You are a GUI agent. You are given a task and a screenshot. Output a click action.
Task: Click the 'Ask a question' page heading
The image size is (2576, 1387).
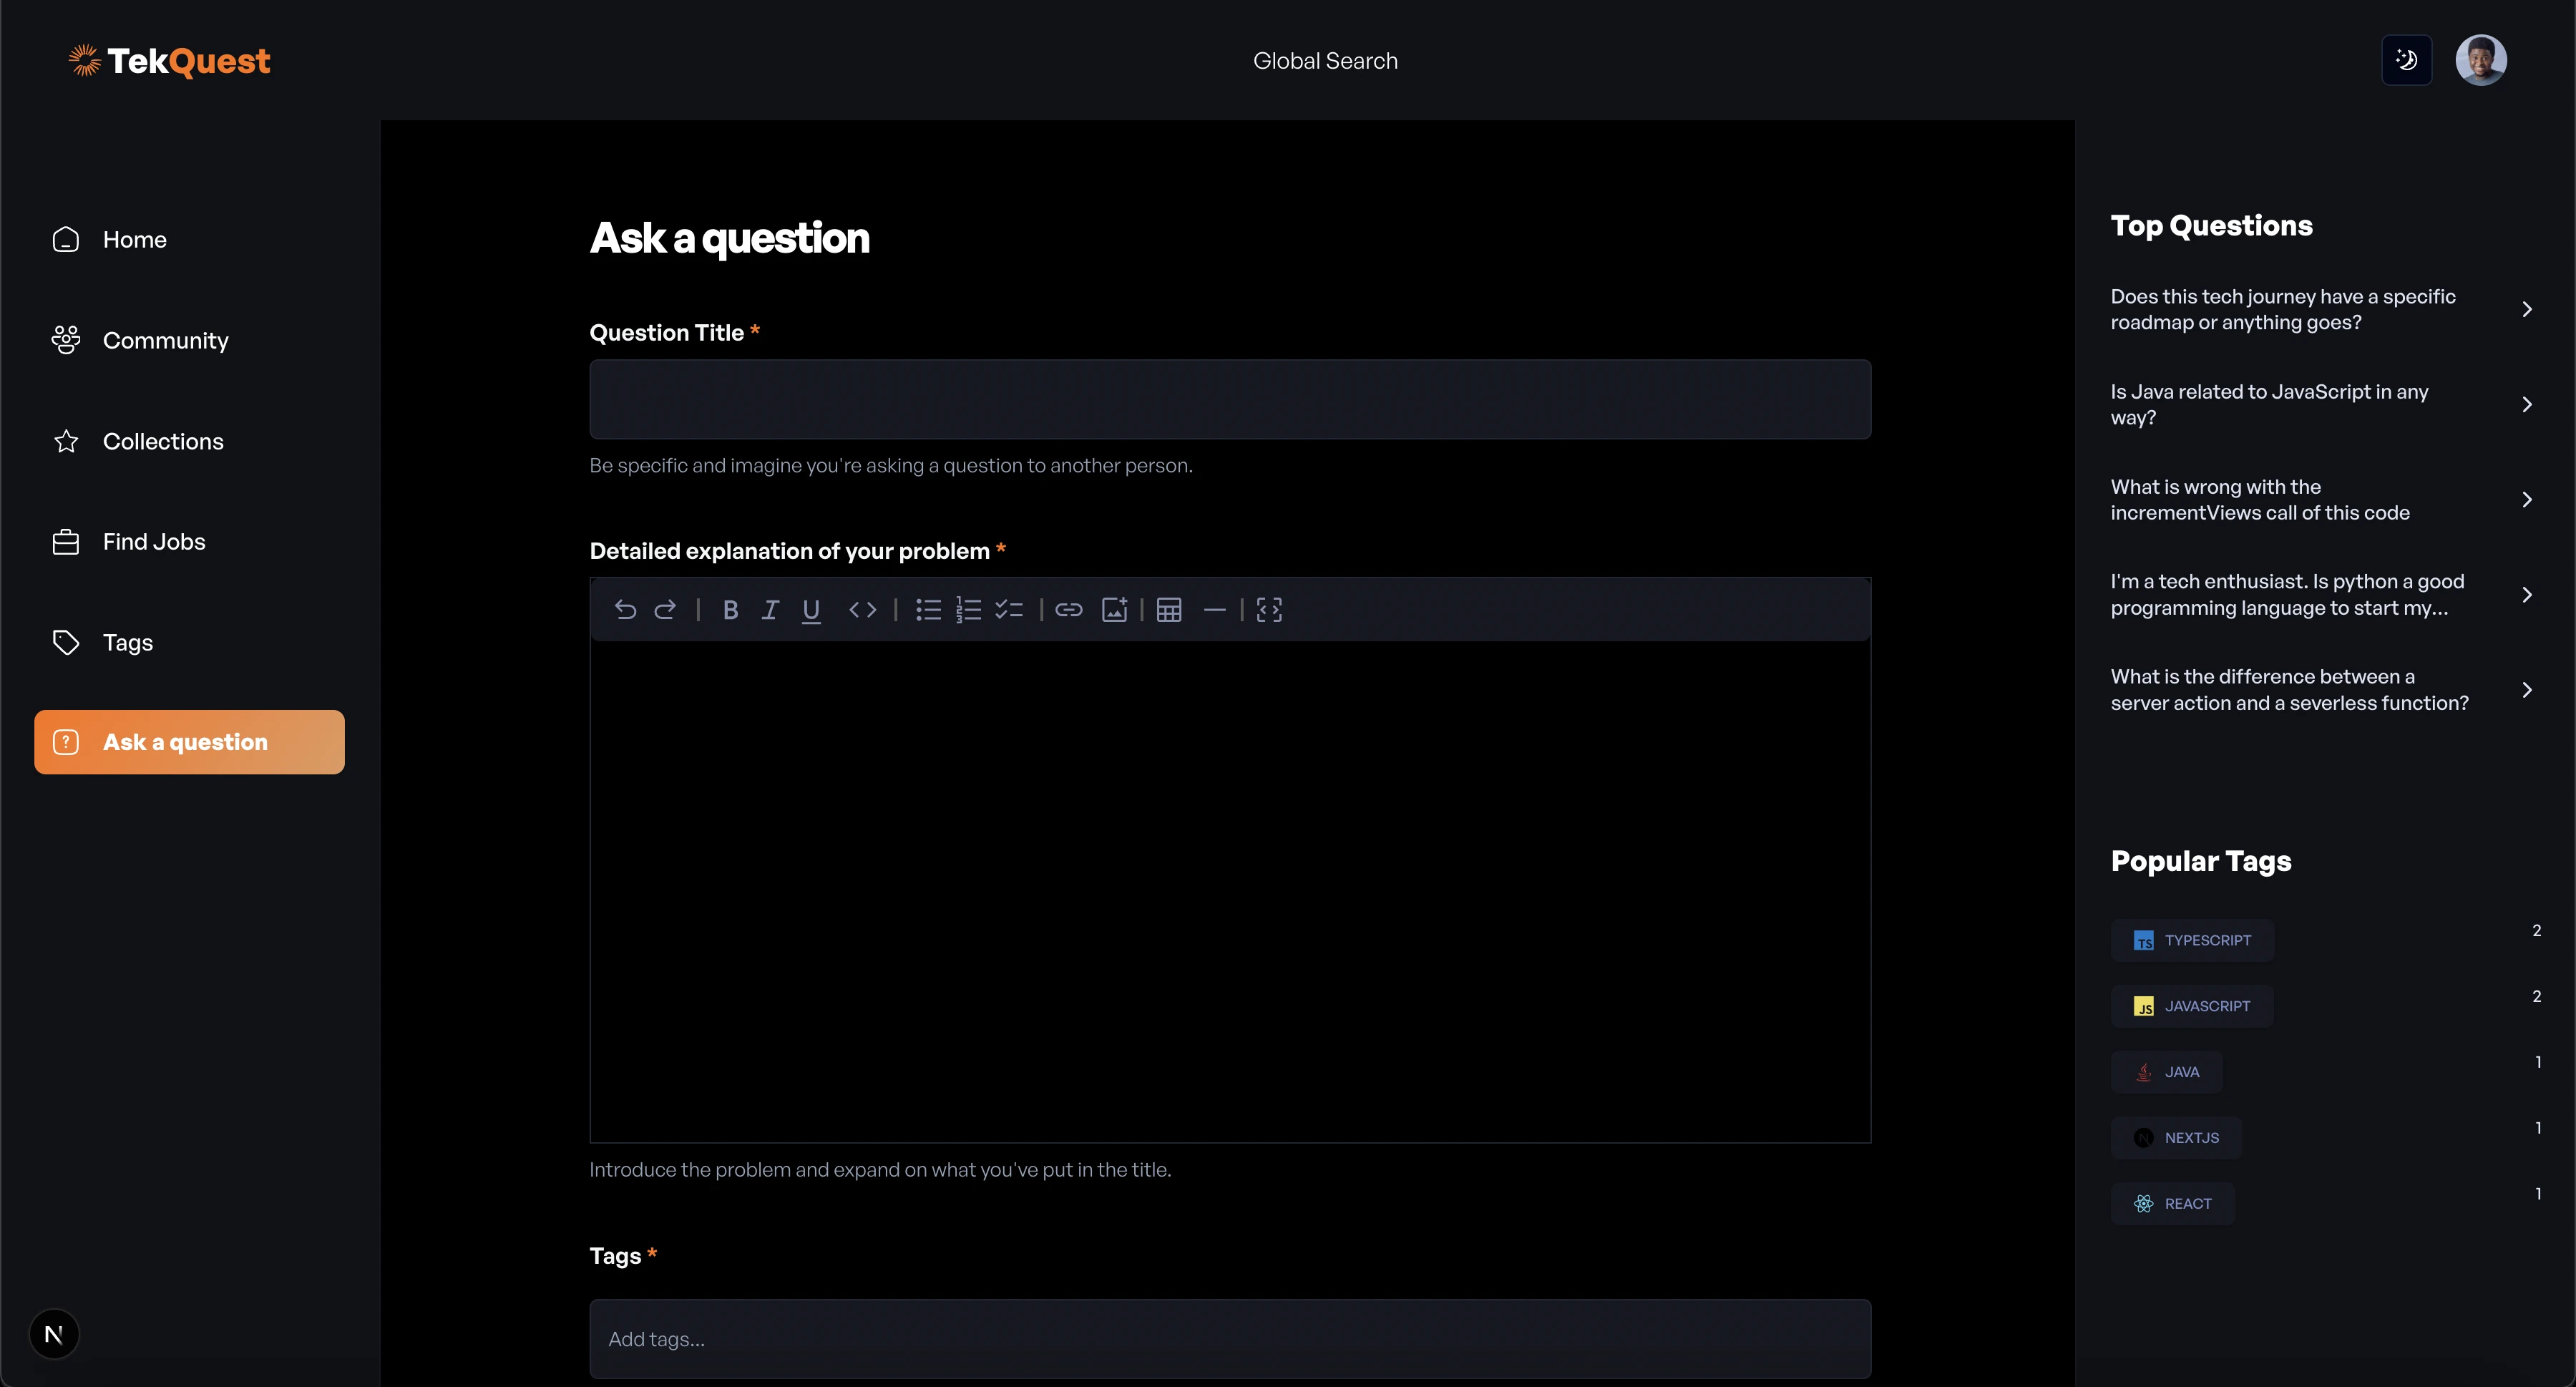(729, 238)
